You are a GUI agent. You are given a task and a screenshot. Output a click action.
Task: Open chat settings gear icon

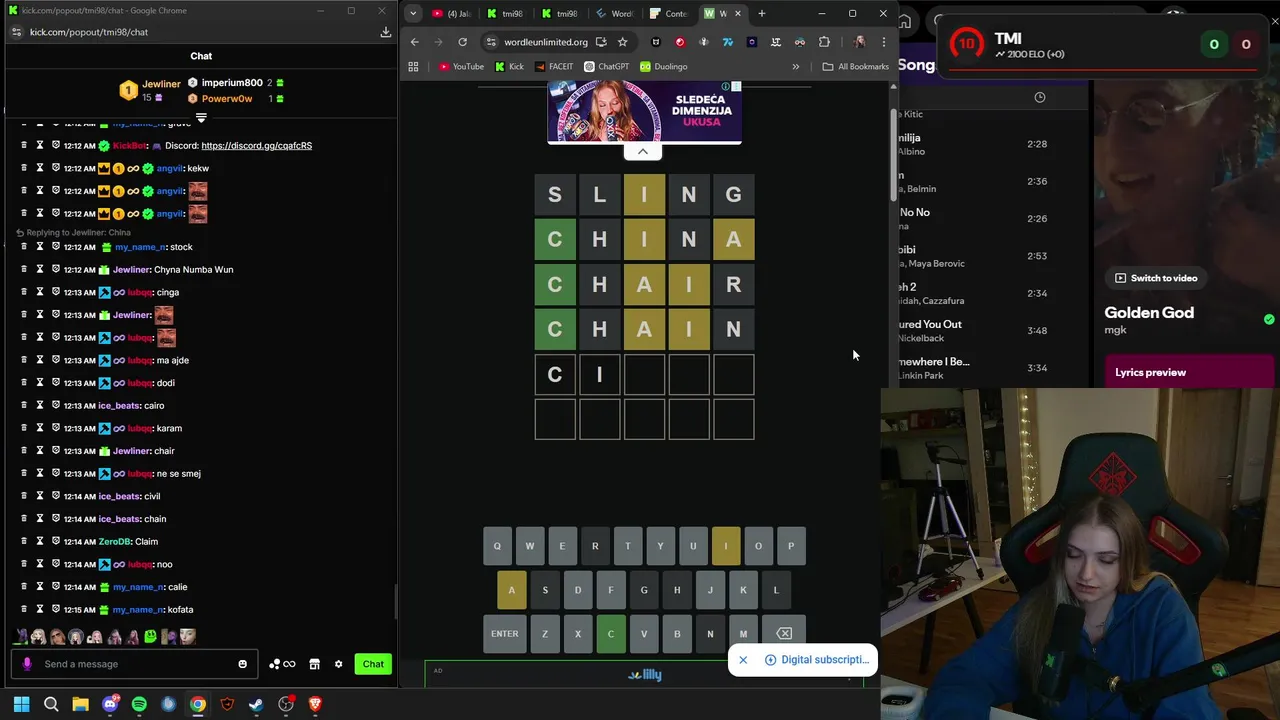click(x=338, y=664)
